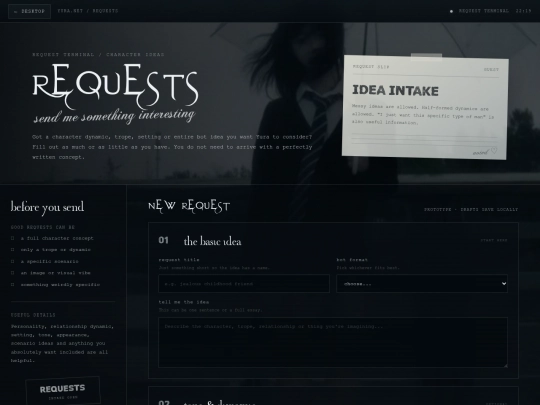Image resolution: width=540 pixels, height=405 pixels.
Task: Click the 'before you send' sidebar heading
Action: pos(47,207)
